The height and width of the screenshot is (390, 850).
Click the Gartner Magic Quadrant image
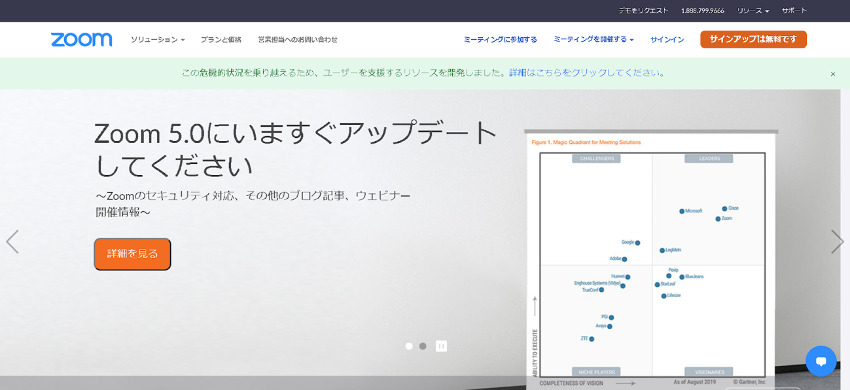(x=651, y=260)
